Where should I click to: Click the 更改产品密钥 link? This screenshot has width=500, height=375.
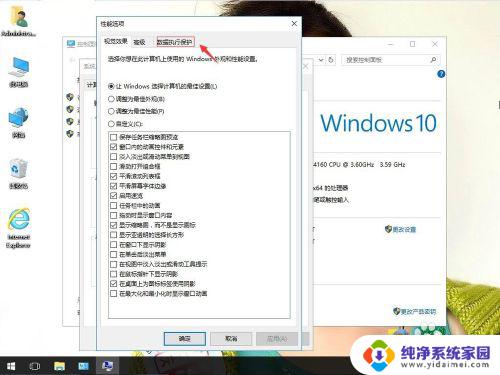pos(418,311)
